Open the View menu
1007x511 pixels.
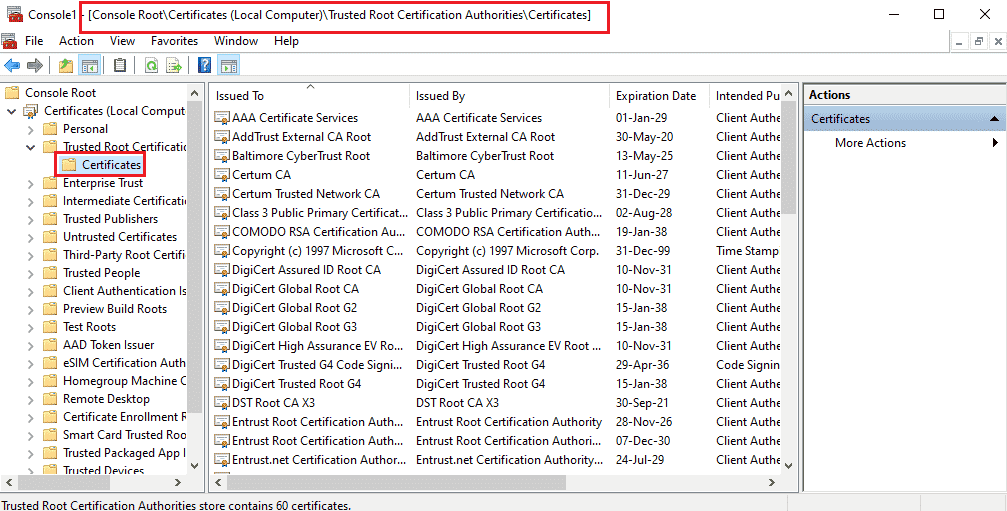tap(122, 41)
